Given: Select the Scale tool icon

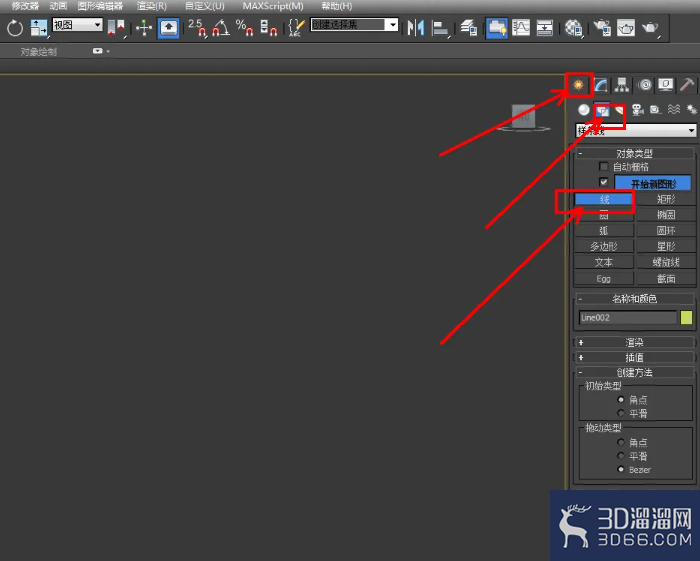Looking at the screenshot, I should tap(38, 28).
